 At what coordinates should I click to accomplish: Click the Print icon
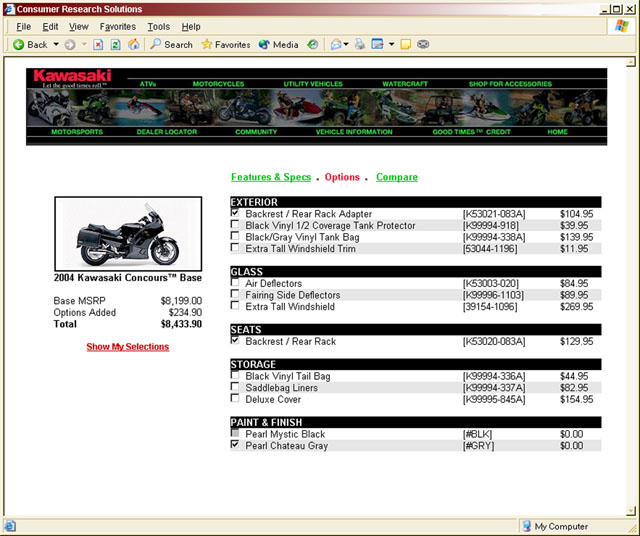pos(360,44)
